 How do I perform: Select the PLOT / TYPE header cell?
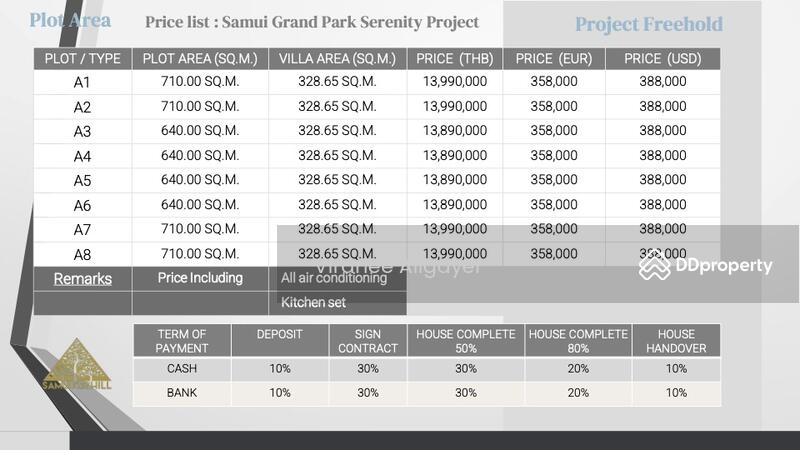click(x=83, y=59)
